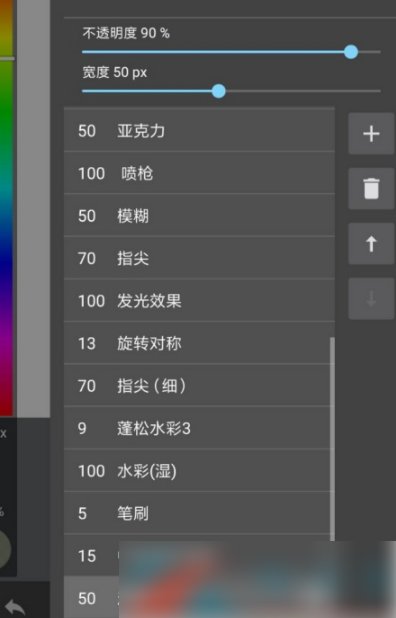396x618 pixels.
Task: Select the 指尖 (细) brush
Action: pyautogui.click(x=199, y=386)
